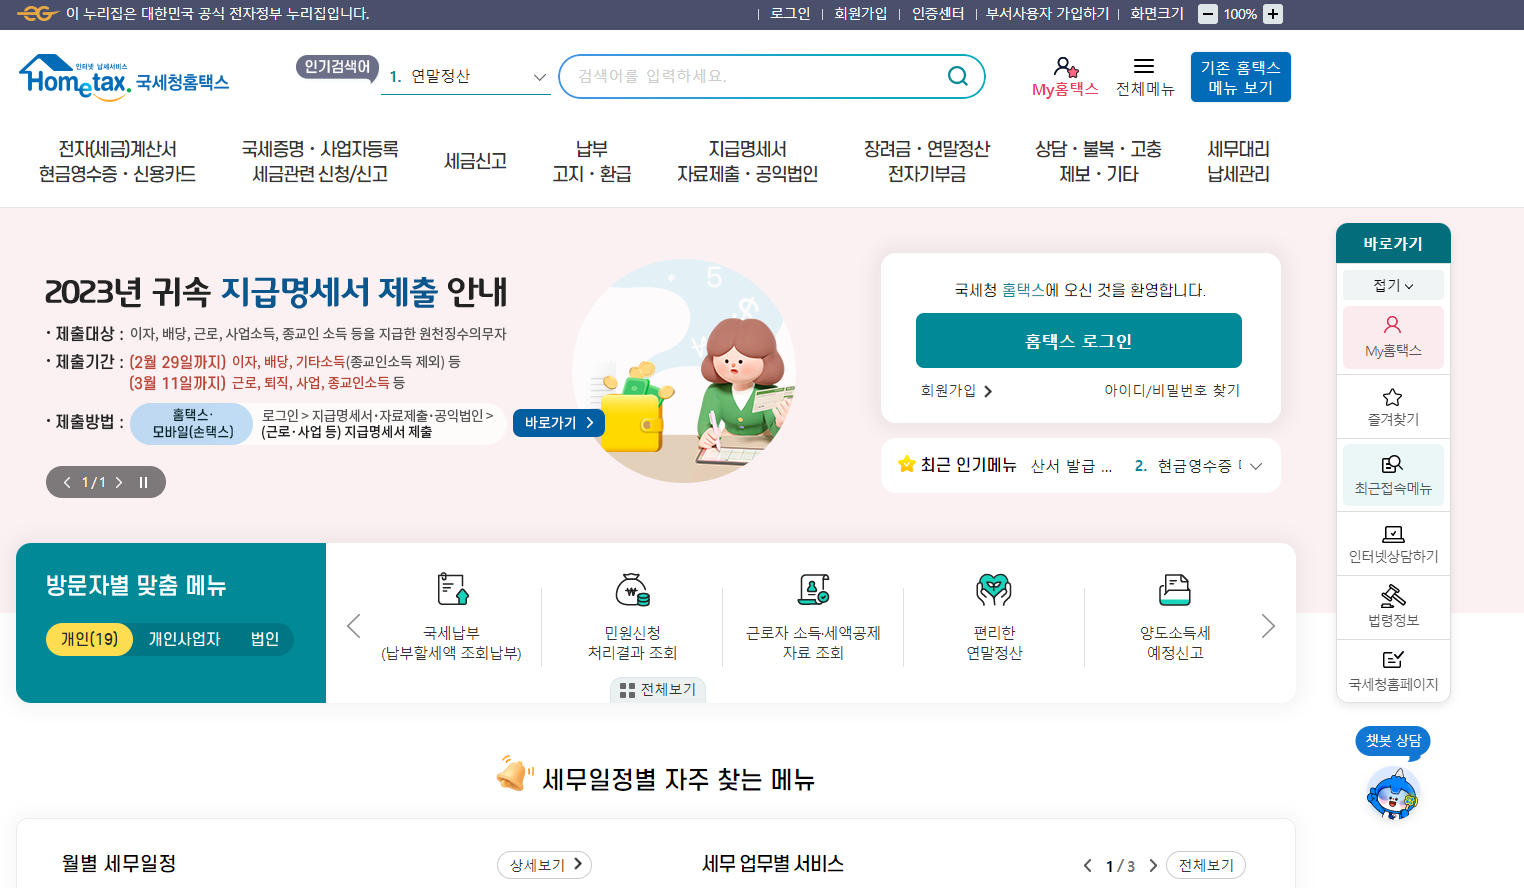The width and height of the screenshot is (1524, 888).
Task: Open 양도소득세 예정신고 shortcut
Action: point(1175,616)
